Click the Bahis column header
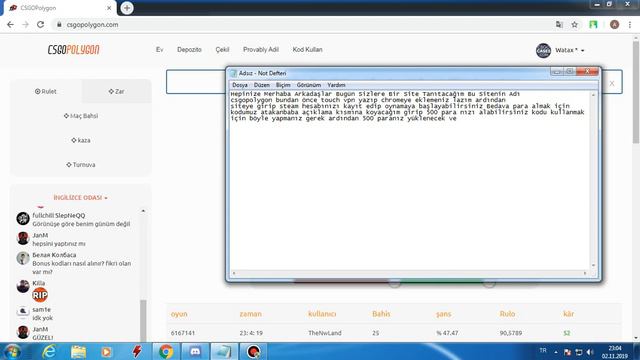 [x=381, y=314]
